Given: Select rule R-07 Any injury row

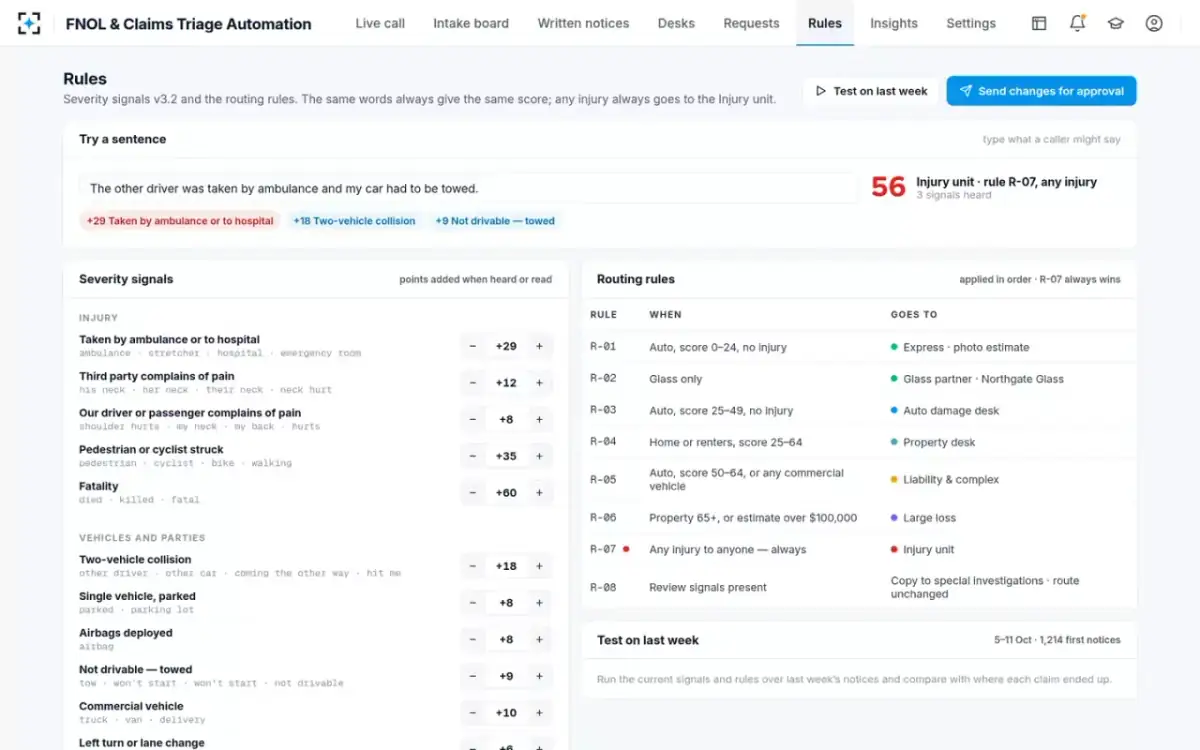Looking at the screenshot, I should [x=859, y=549].
